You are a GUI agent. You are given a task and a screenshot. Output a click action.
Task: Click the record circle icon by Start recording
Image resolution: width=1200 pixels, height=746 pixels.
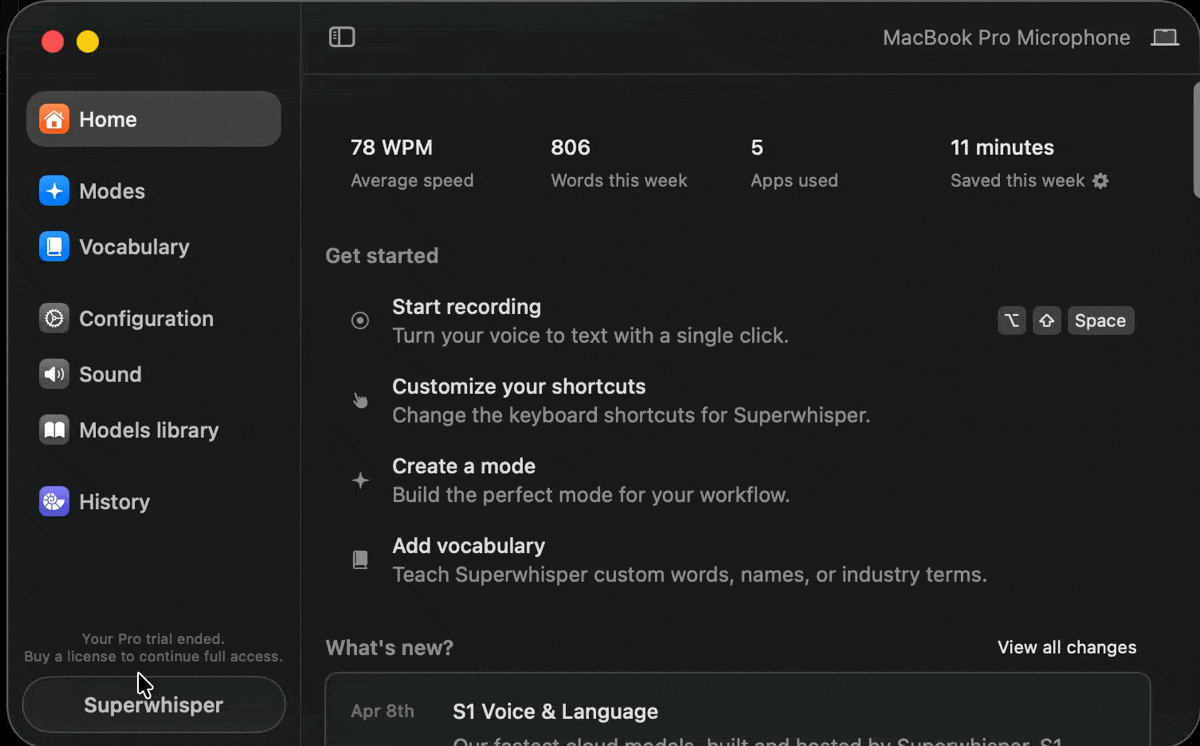360,321
